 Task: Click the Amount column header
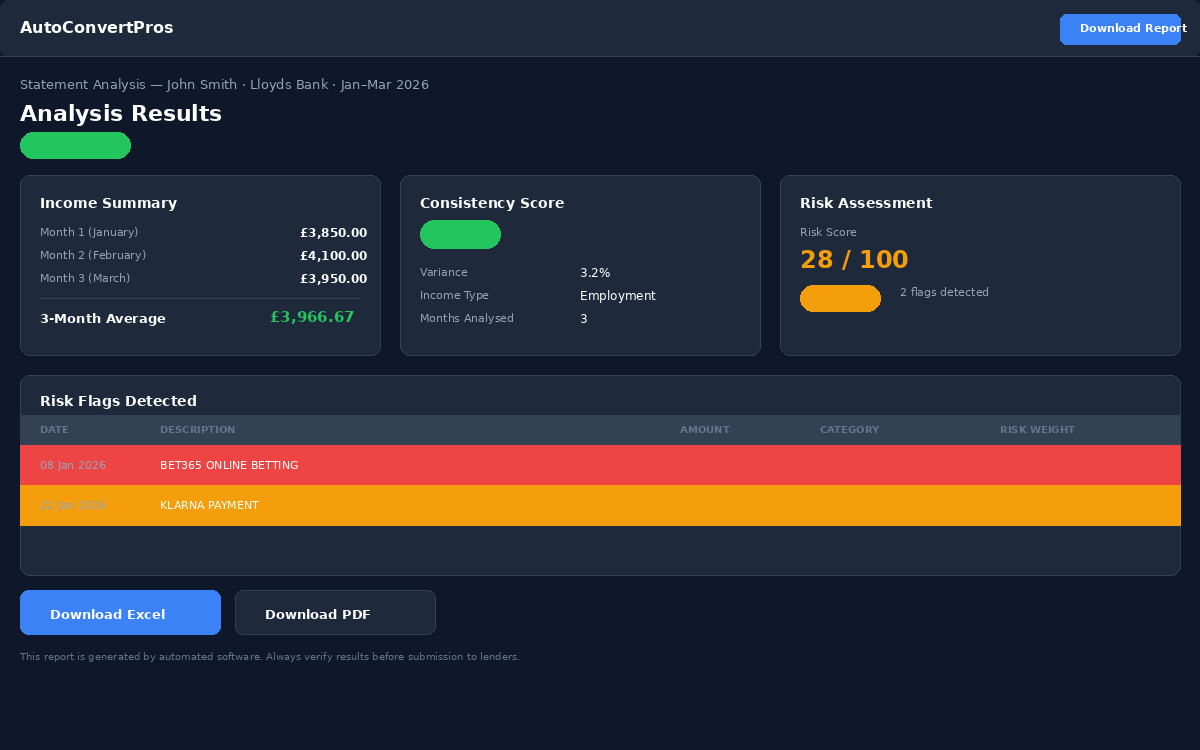tap(704, 430)
